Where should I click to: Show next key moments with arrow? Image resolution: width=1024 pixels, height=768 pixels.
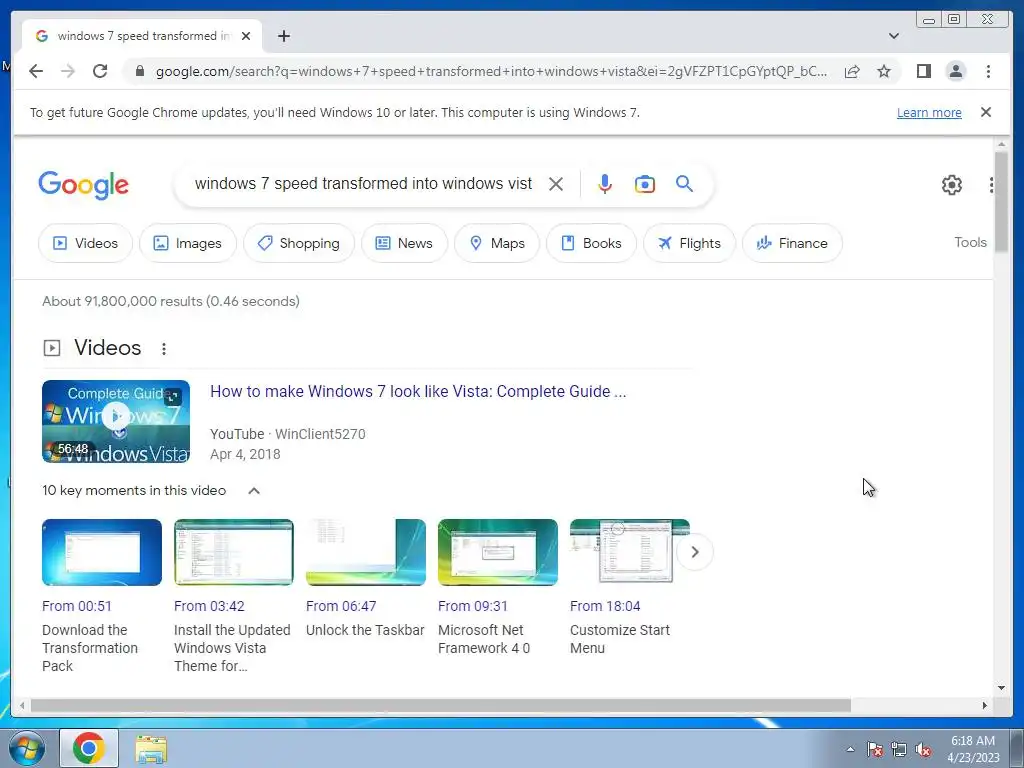(x=695, y=552)
